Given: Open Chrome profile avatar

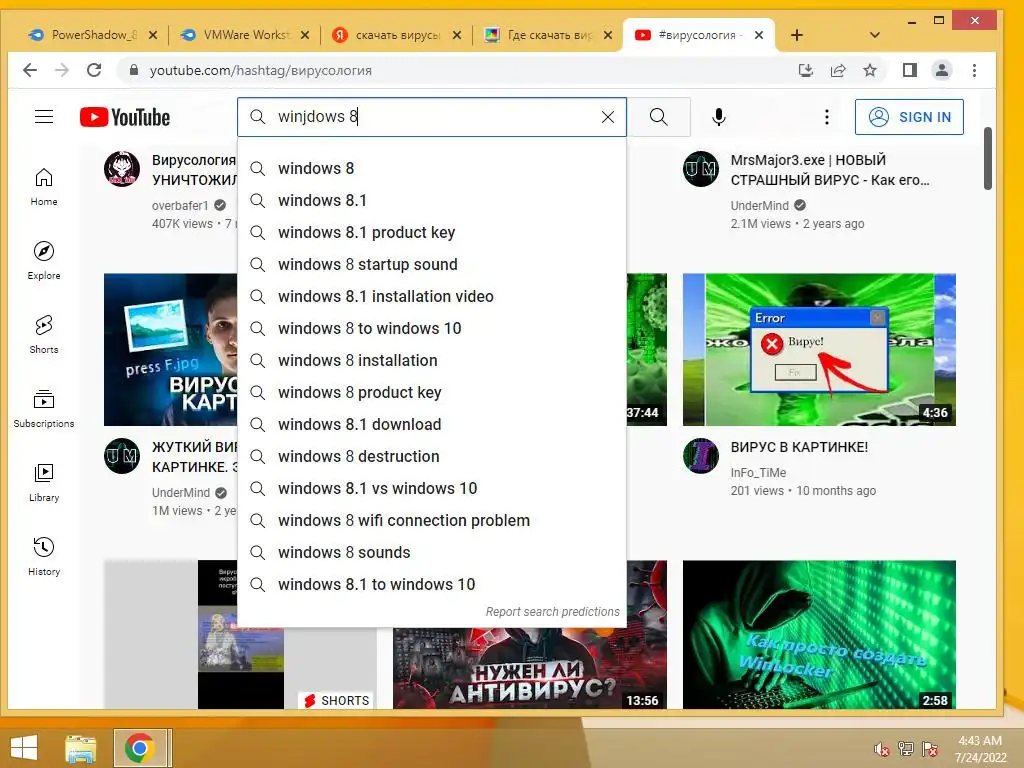Looking at the screenshot, I should (942, 70).
